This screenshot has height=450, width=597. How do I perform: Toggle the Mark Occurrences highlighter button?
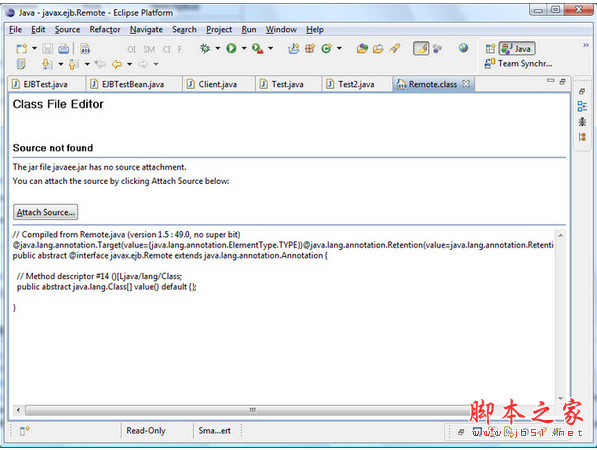[421, 48]
